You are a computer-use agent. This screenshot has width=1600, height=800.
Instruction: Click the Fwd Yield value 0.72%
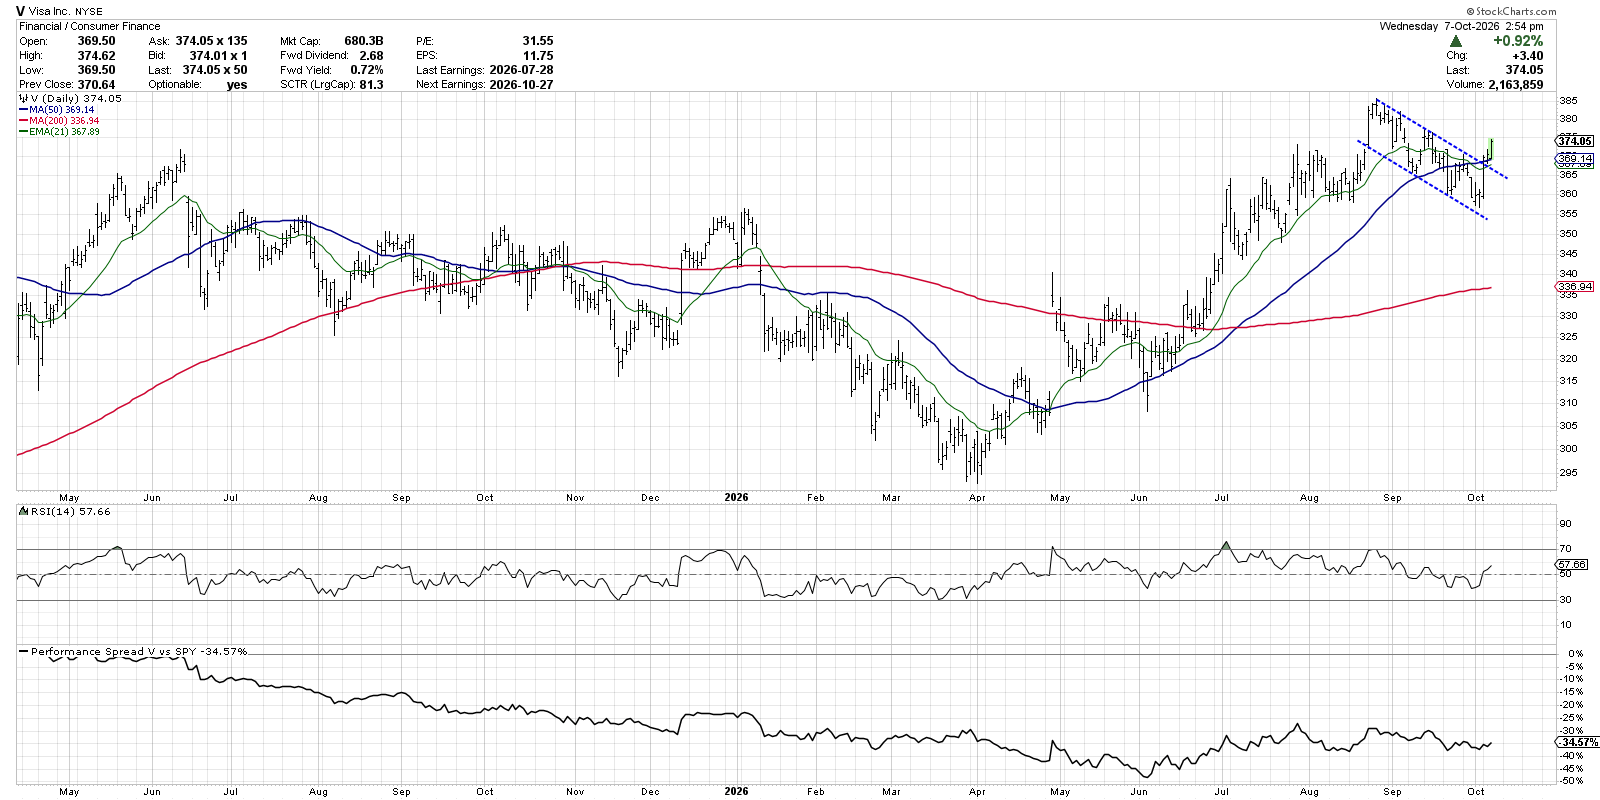(367, 70)
